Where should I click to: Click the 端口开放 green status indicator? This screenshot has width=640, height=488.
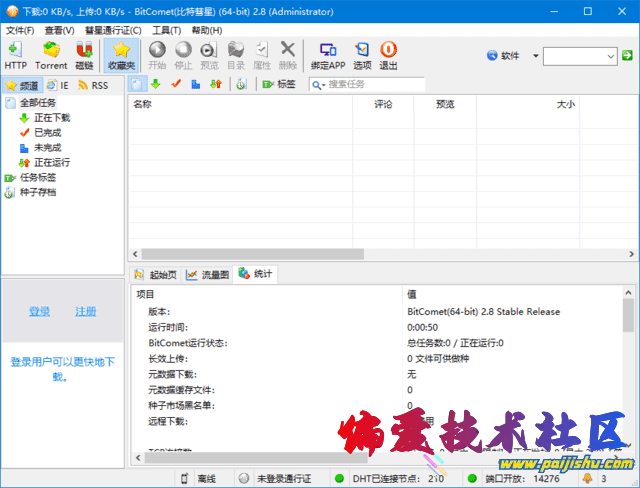point(472,478)
